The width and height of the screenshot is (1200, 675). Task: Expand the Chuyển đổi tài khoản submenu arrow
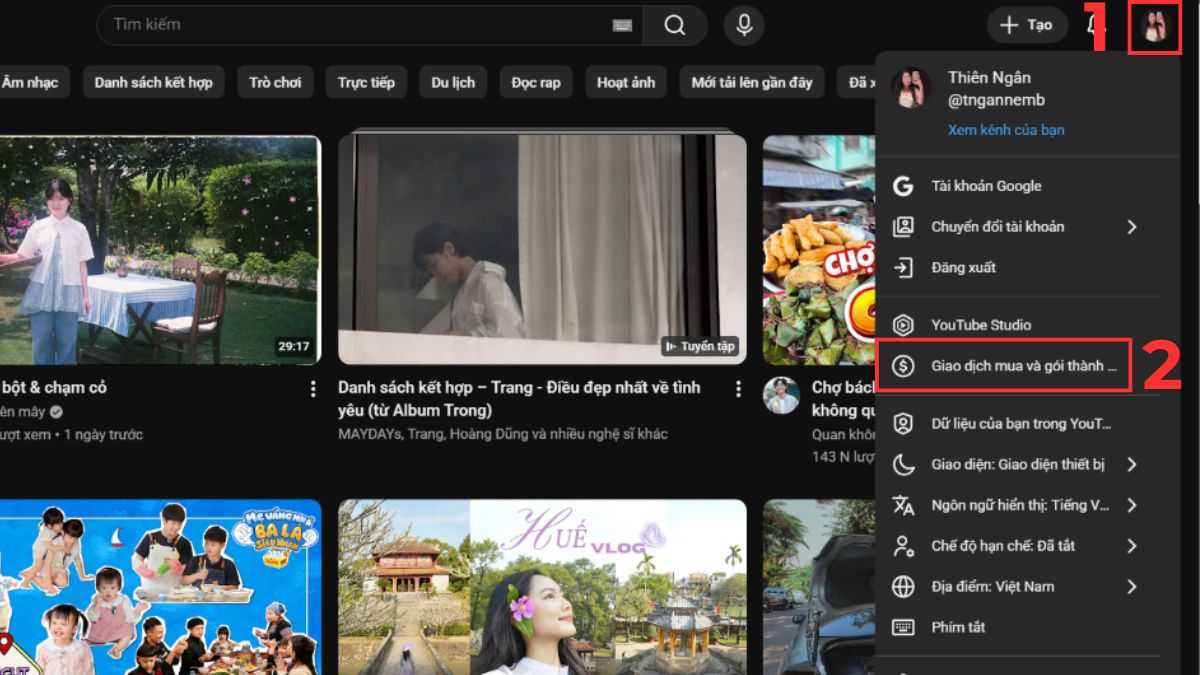pos(1132,227)
